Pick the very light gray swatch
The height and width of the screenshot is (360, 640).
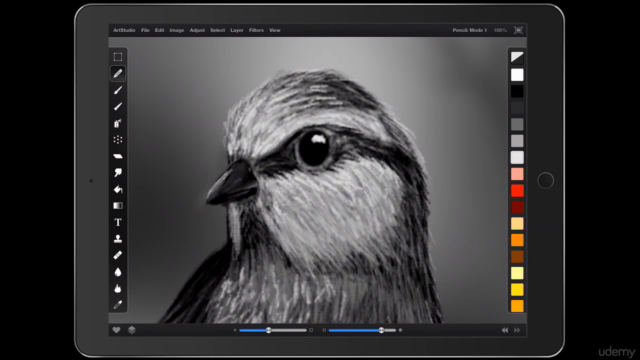click(x=517, y=158)
